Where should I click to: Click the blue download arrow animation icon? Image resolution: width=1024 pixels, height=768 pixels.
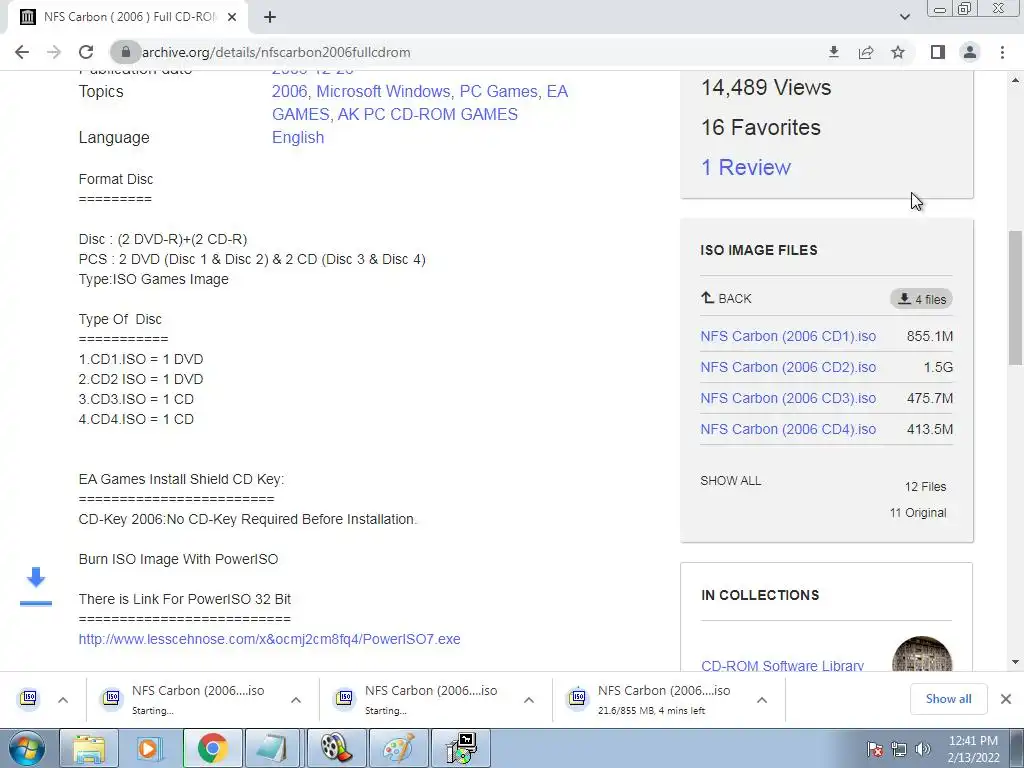point(36,586)
